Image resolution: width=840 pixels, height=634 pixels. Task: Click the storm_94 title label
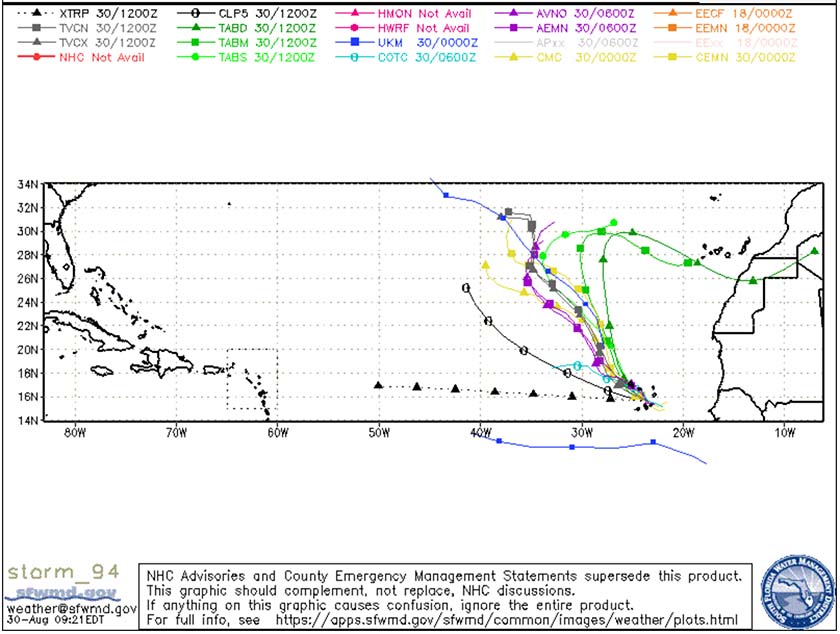63,572
